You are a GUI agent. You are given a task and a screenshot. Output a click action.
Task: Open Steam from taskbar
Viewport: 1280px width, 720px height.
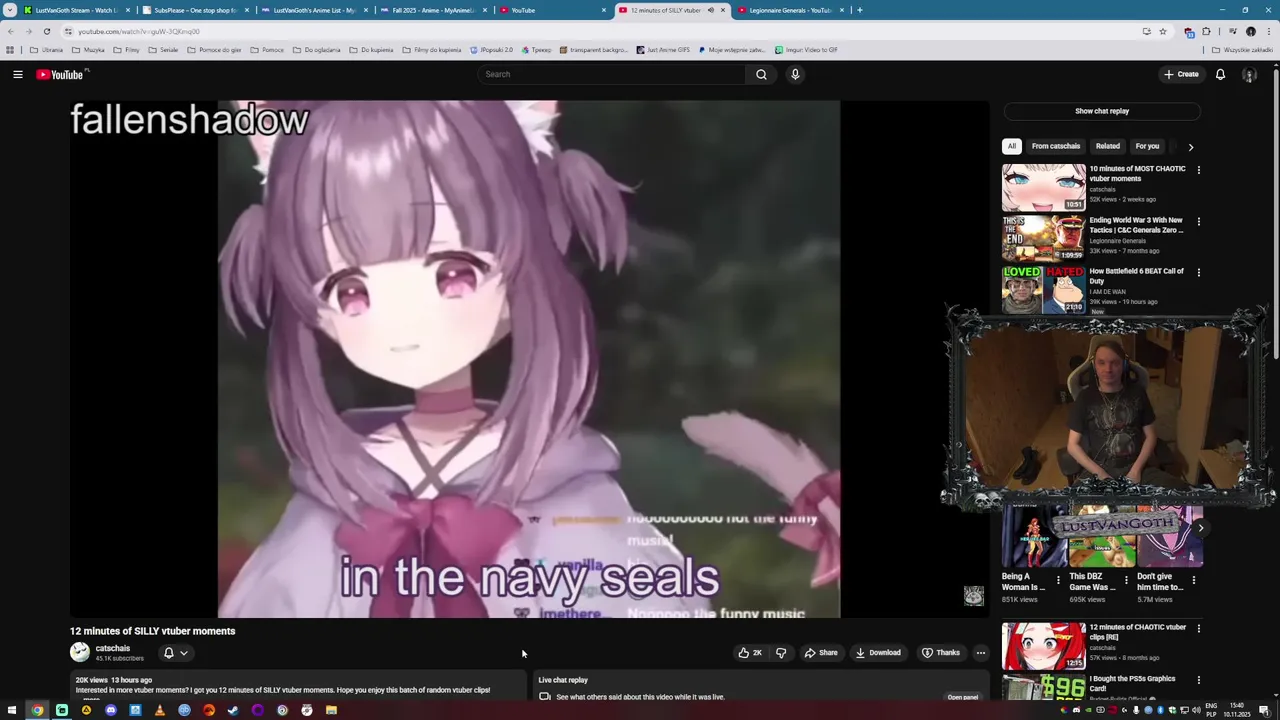(x=233, y=710)
